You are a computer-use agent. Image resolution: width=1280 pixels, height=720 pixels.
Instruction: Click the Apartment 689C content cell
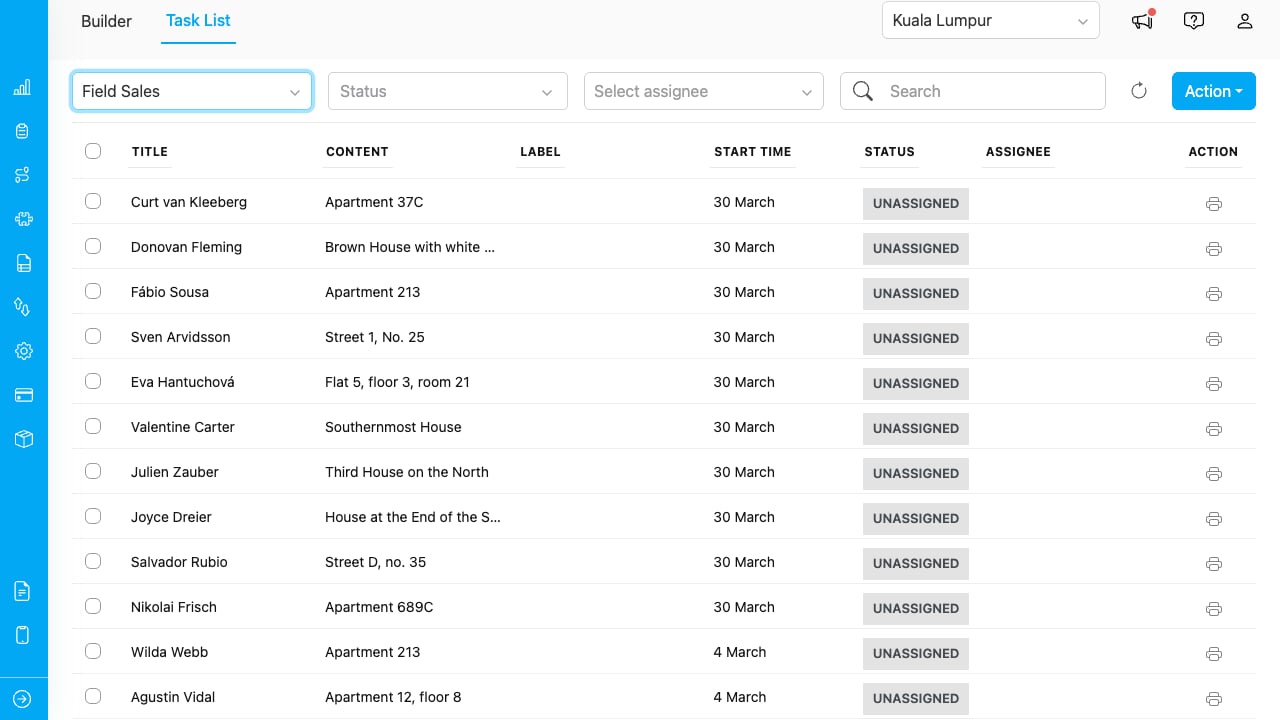[x=379, y=607]
